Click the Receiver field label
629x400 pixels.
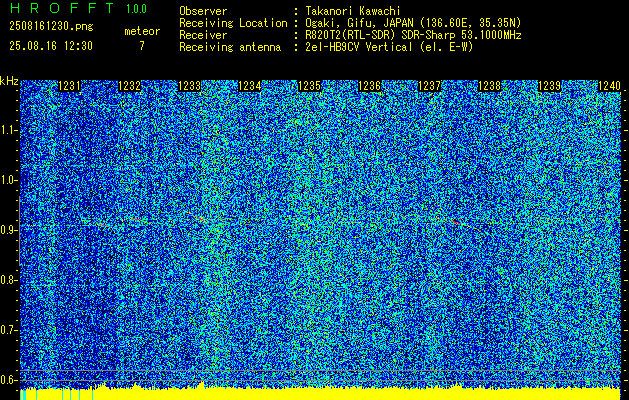pyautogui.click(x=203, y=35)
